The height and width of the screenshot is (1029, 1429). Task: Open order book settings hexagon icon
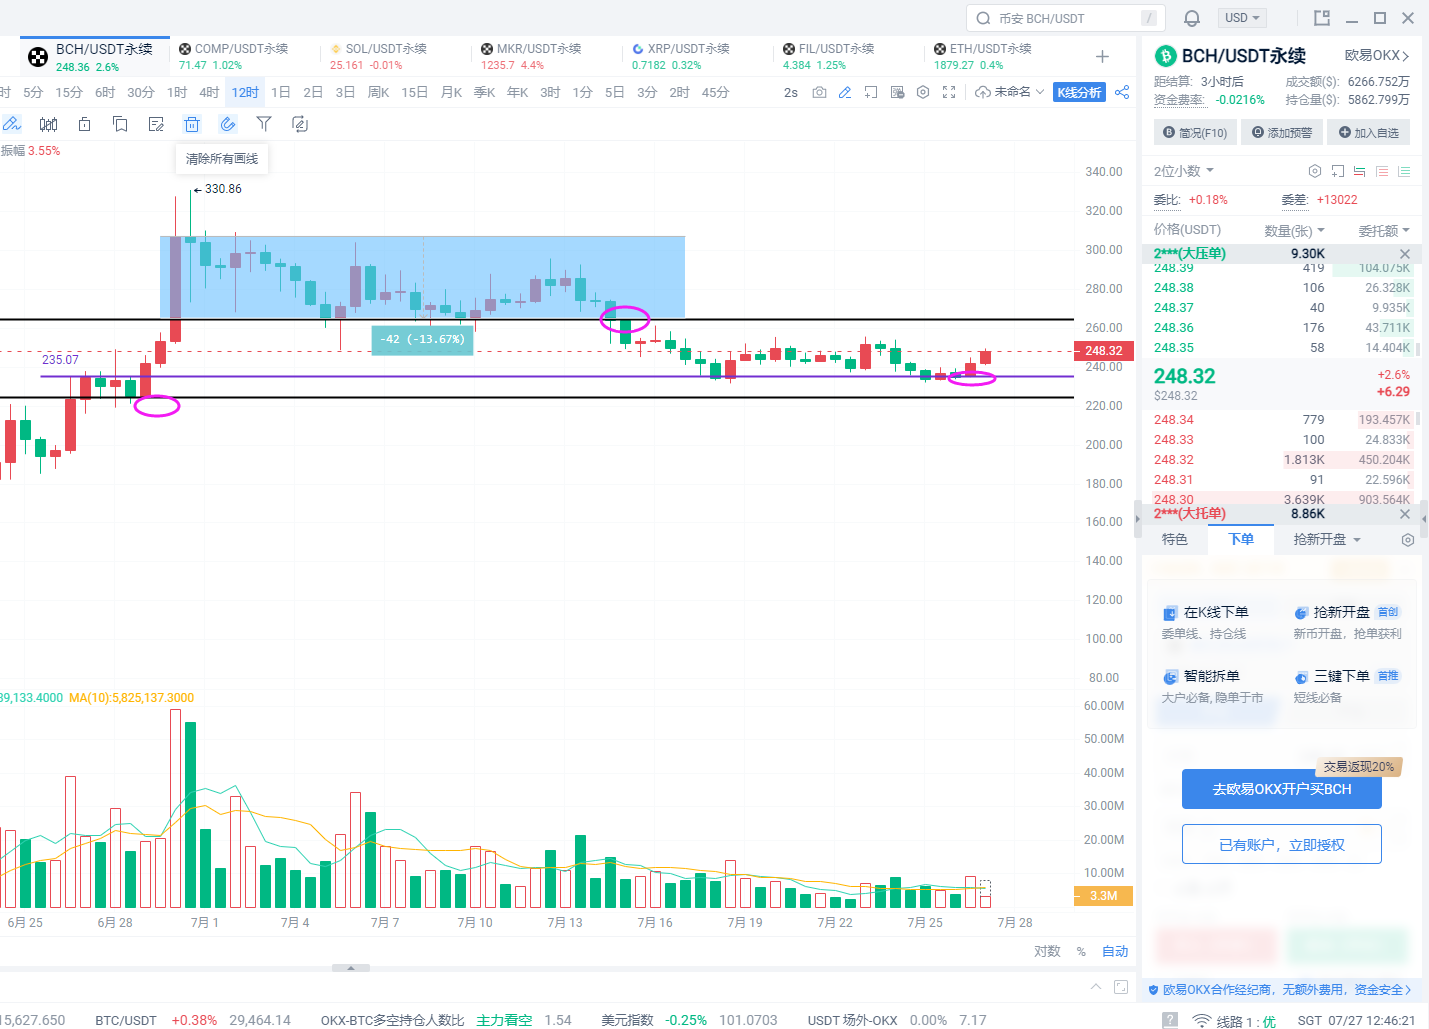1315,171
